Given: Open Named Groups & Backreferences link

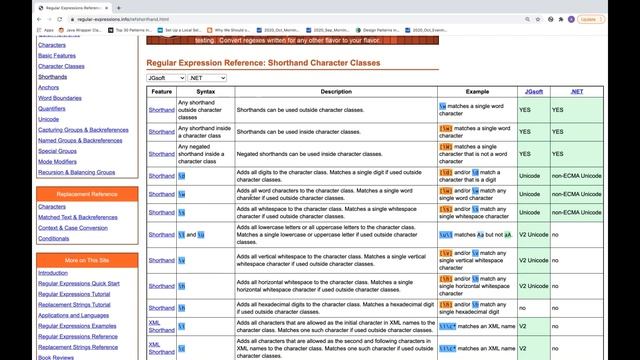Looking at the screenshot, I should pyautogui.click(x=80, y=140).
